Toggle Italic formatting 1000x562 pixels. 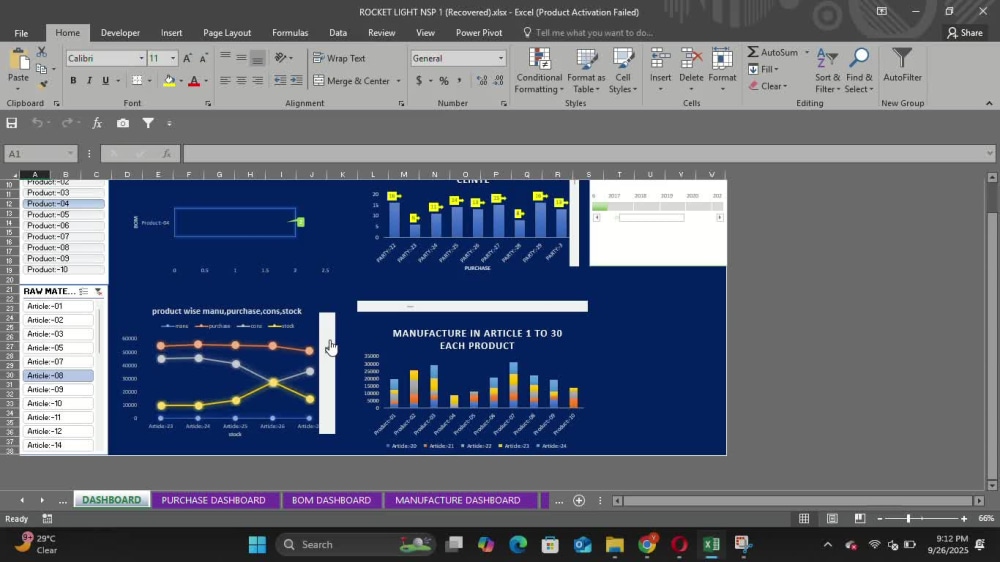(x=89, y=80)
